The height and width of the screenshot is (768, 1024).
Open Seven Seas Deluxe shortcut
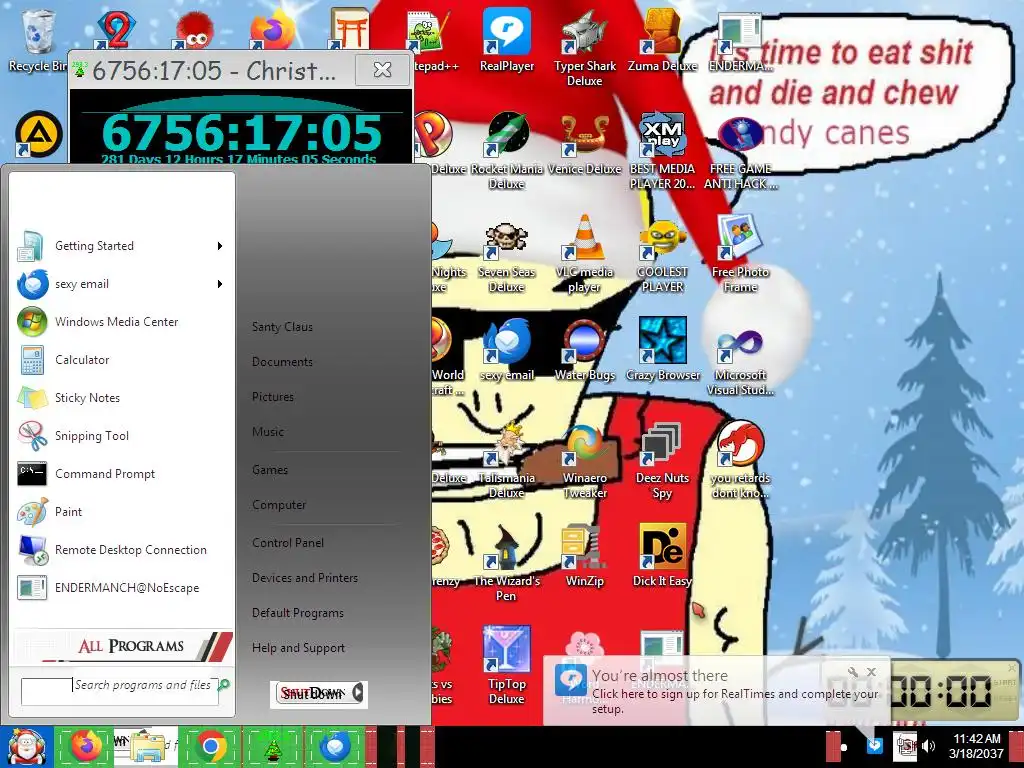tap(507, 255)
